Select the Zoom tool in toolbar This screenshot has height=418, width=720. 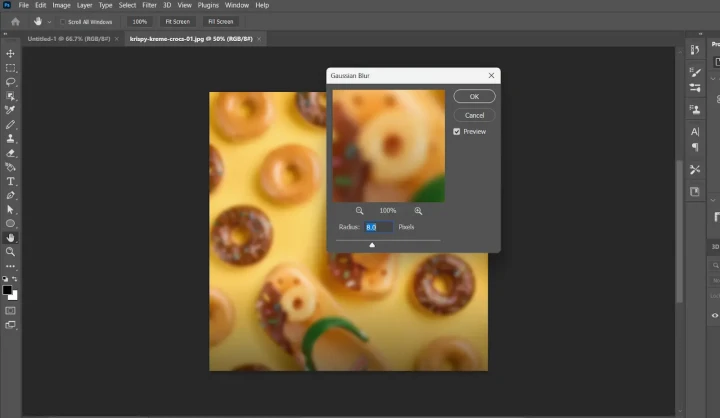[10, 252]
